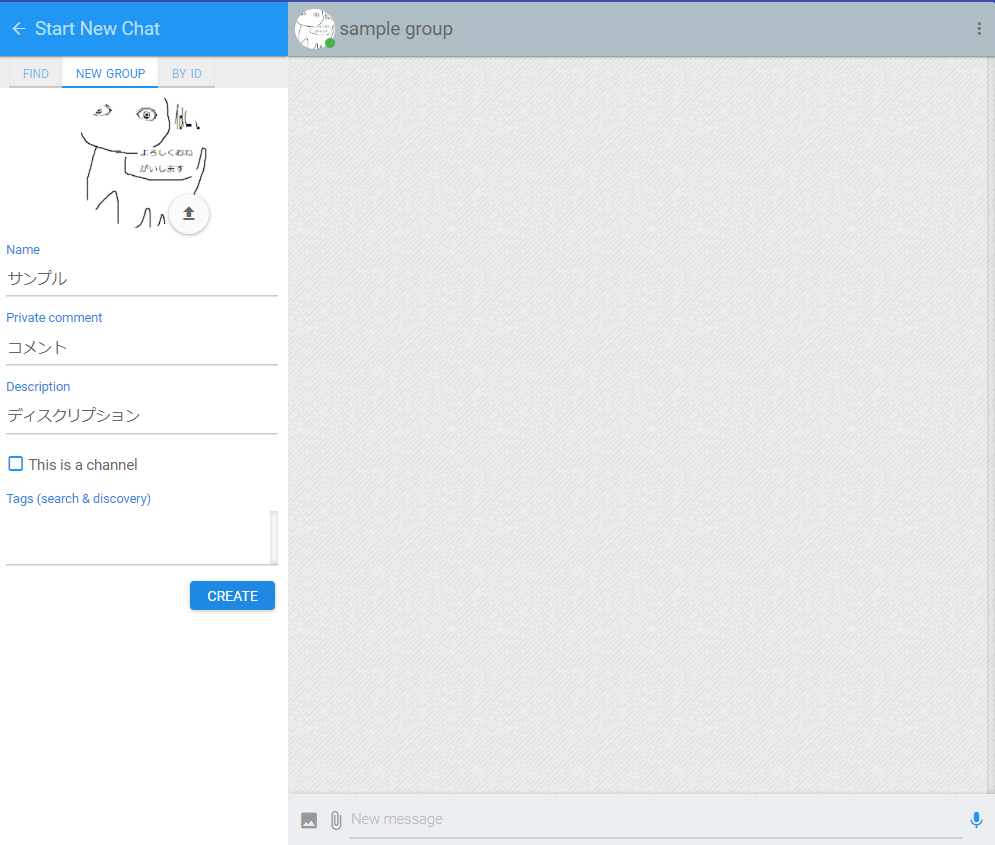Click the scrollbar of the Tags box

coord(274,538)
